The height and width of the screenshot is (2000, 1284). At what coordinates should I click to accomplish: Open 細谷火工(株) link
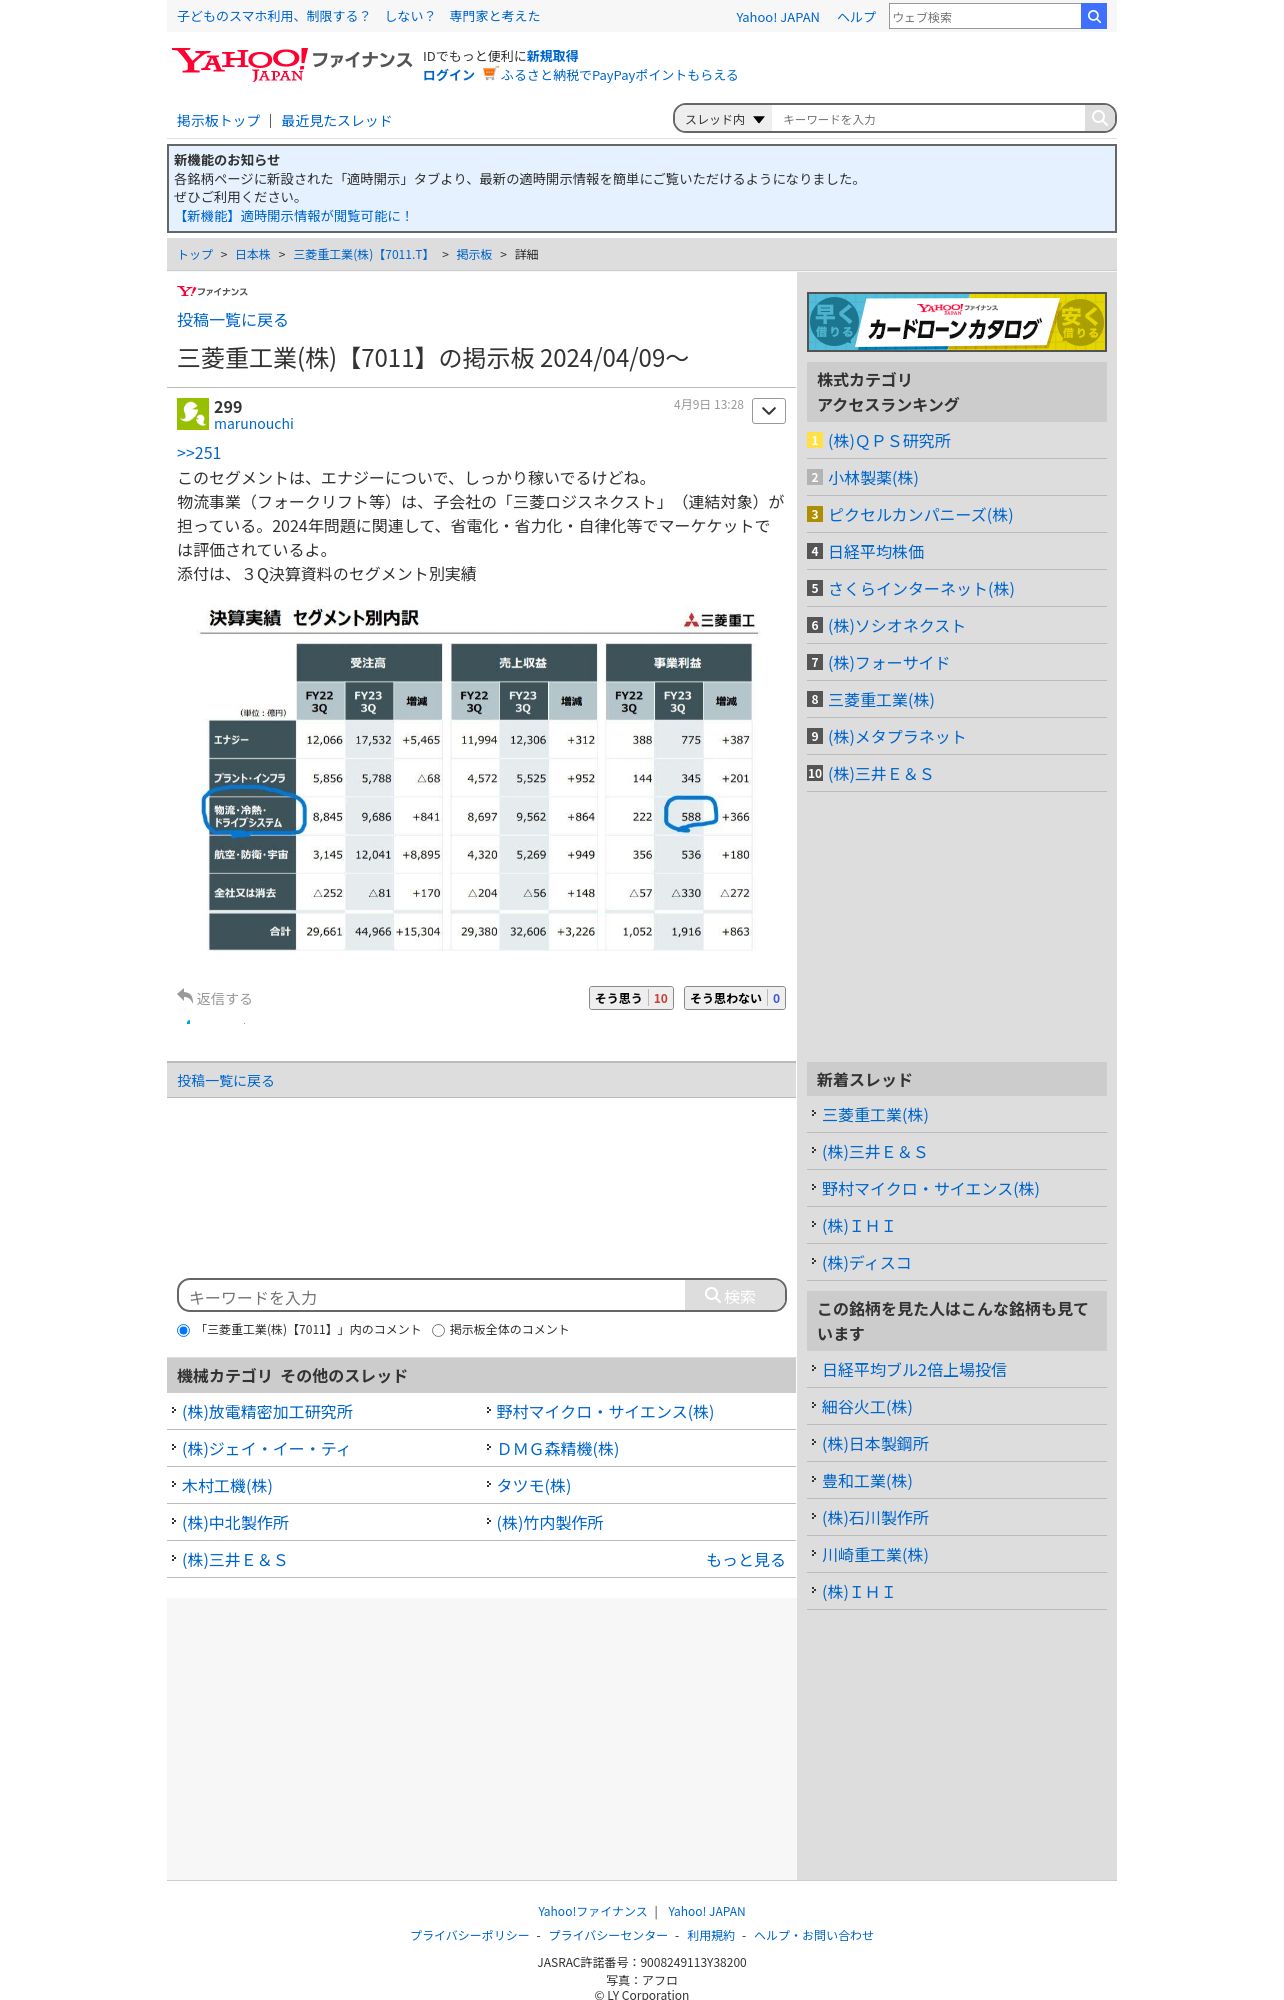pyautogui.click(x=867, y=1407)
